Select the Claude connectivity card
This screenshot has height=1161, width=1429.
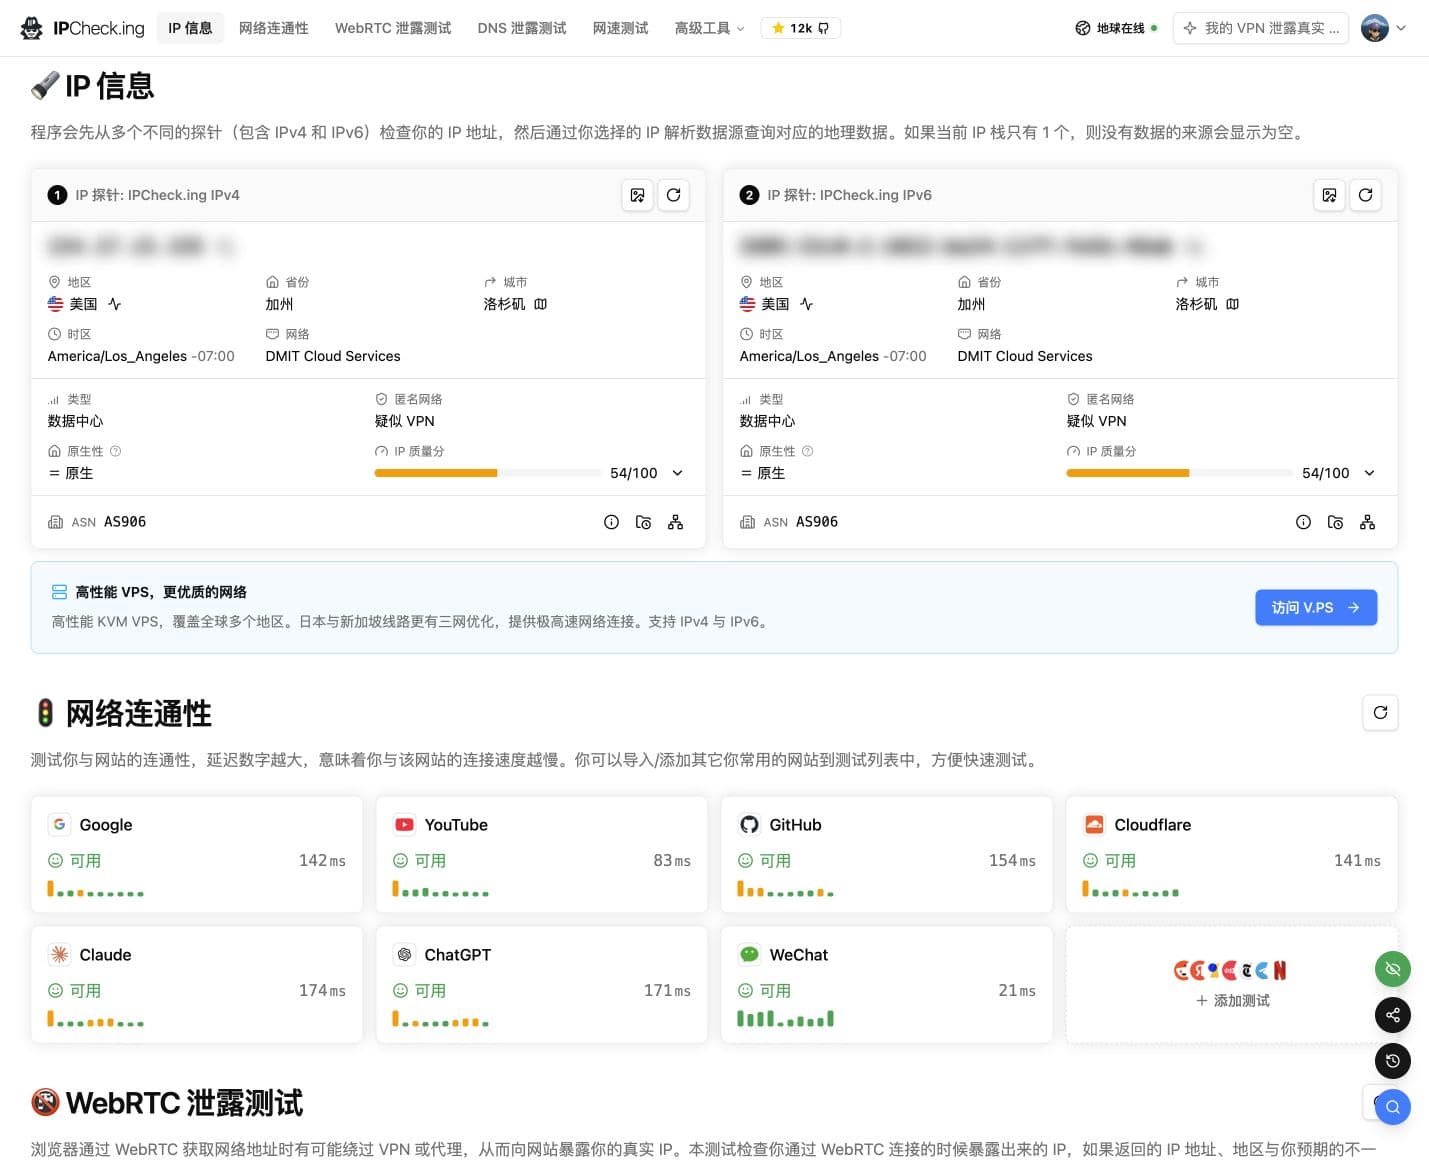(197, 985)
